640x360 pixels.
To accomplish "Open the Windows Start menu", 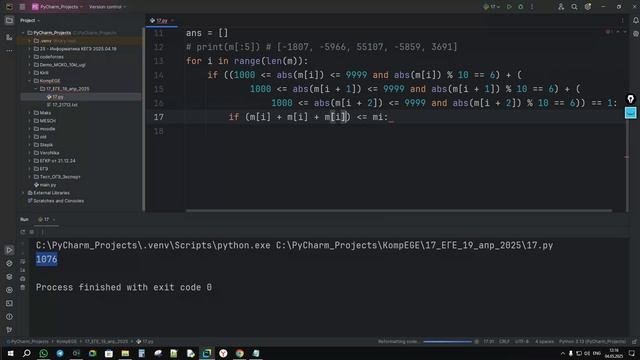I will [x=10, y=353].
